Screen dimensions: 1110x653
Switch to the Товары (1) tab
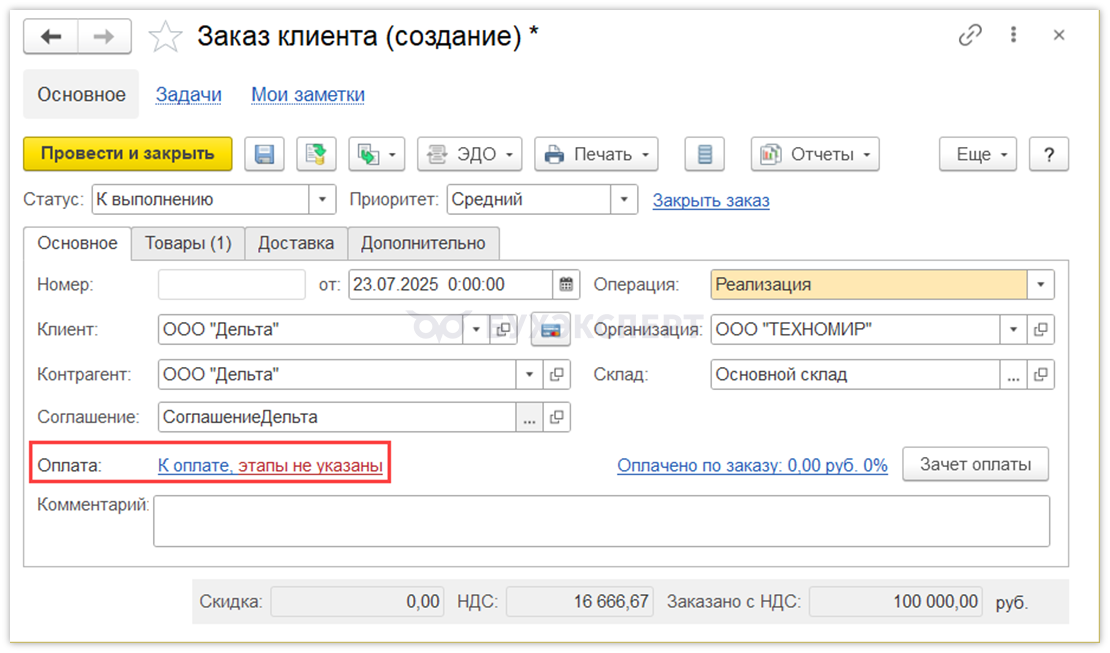point(188,243)
